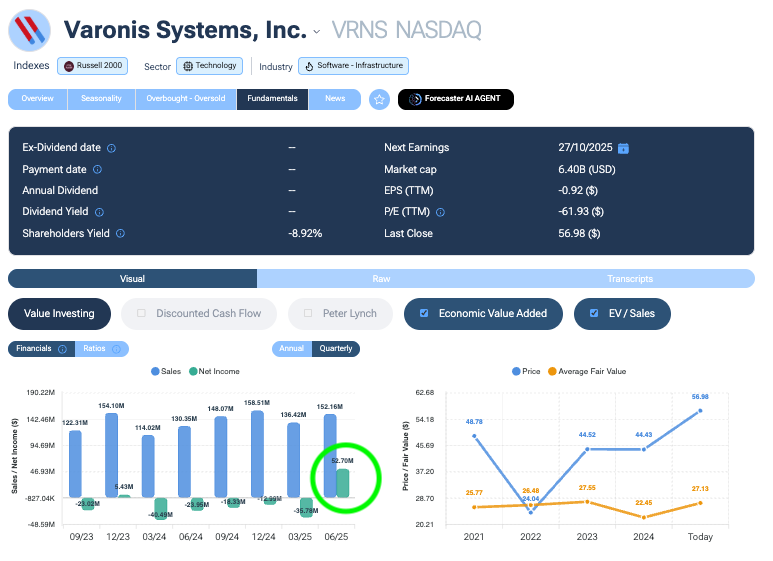Image resolution: width=773 pixels, height=561 pixels.
Task: Uncheck the Economic Value Added checkbox
Action: 424,313
